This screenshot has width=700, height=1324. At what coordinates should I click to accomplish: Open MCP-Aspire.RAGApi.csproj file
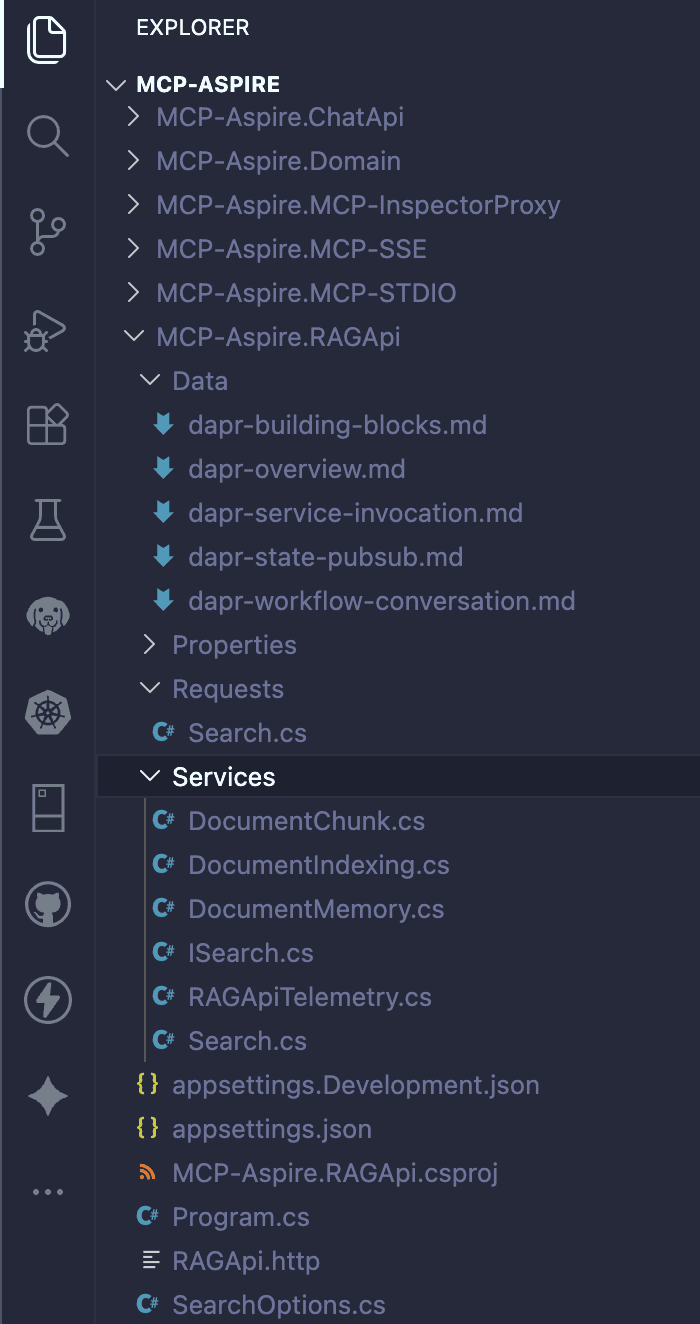pos(335,1173)
